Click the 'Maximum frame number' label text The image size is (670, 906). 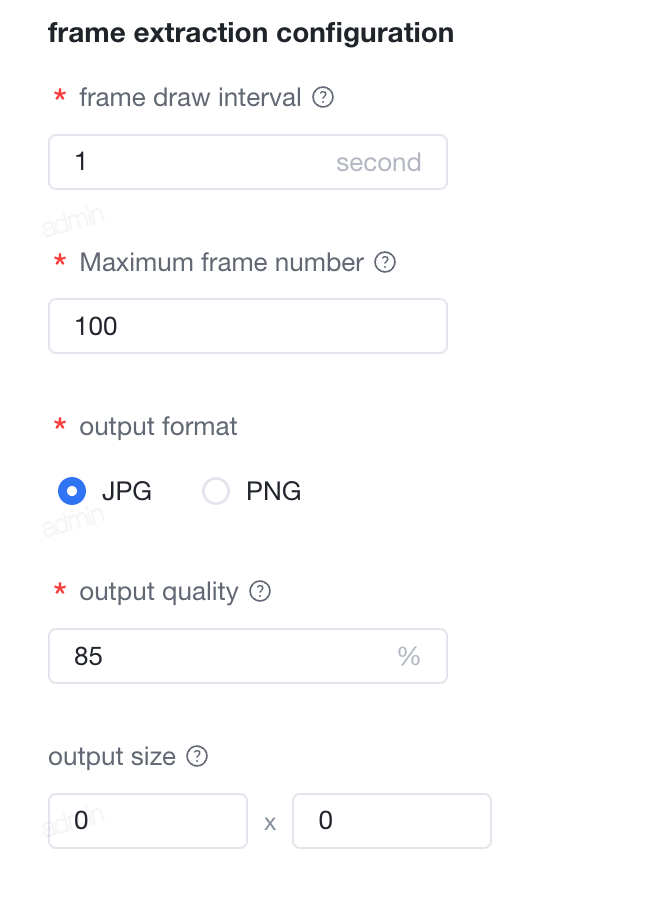click(x=222, y=262)
